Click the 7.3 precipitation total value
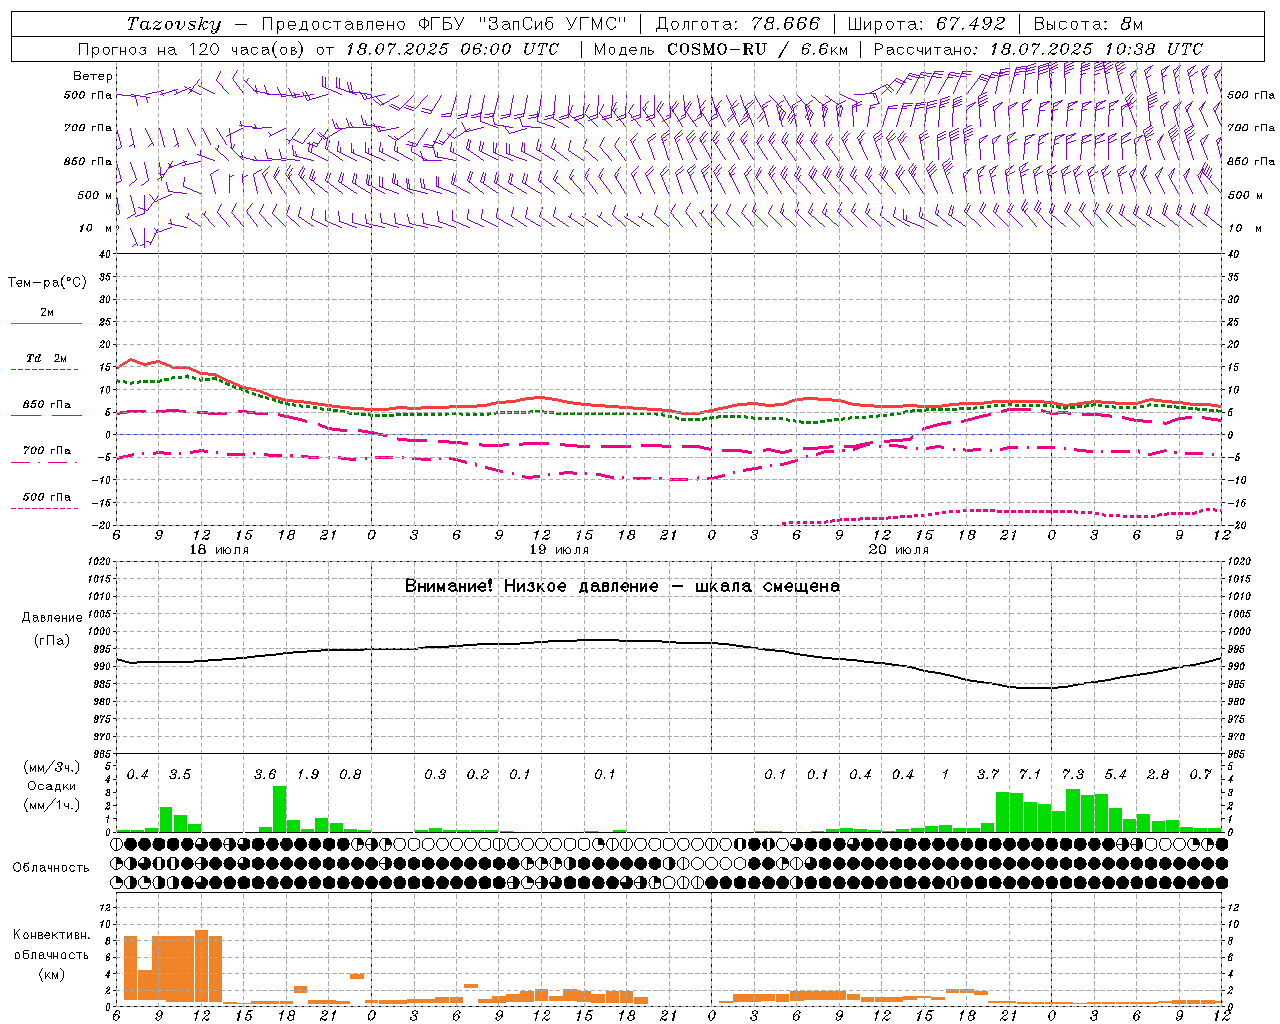 pos(1073,775)
